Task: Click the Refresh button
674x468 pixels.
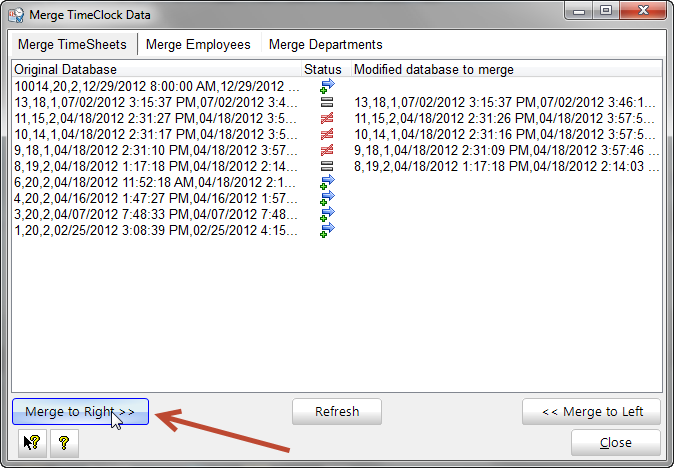Action: point(337,412)
